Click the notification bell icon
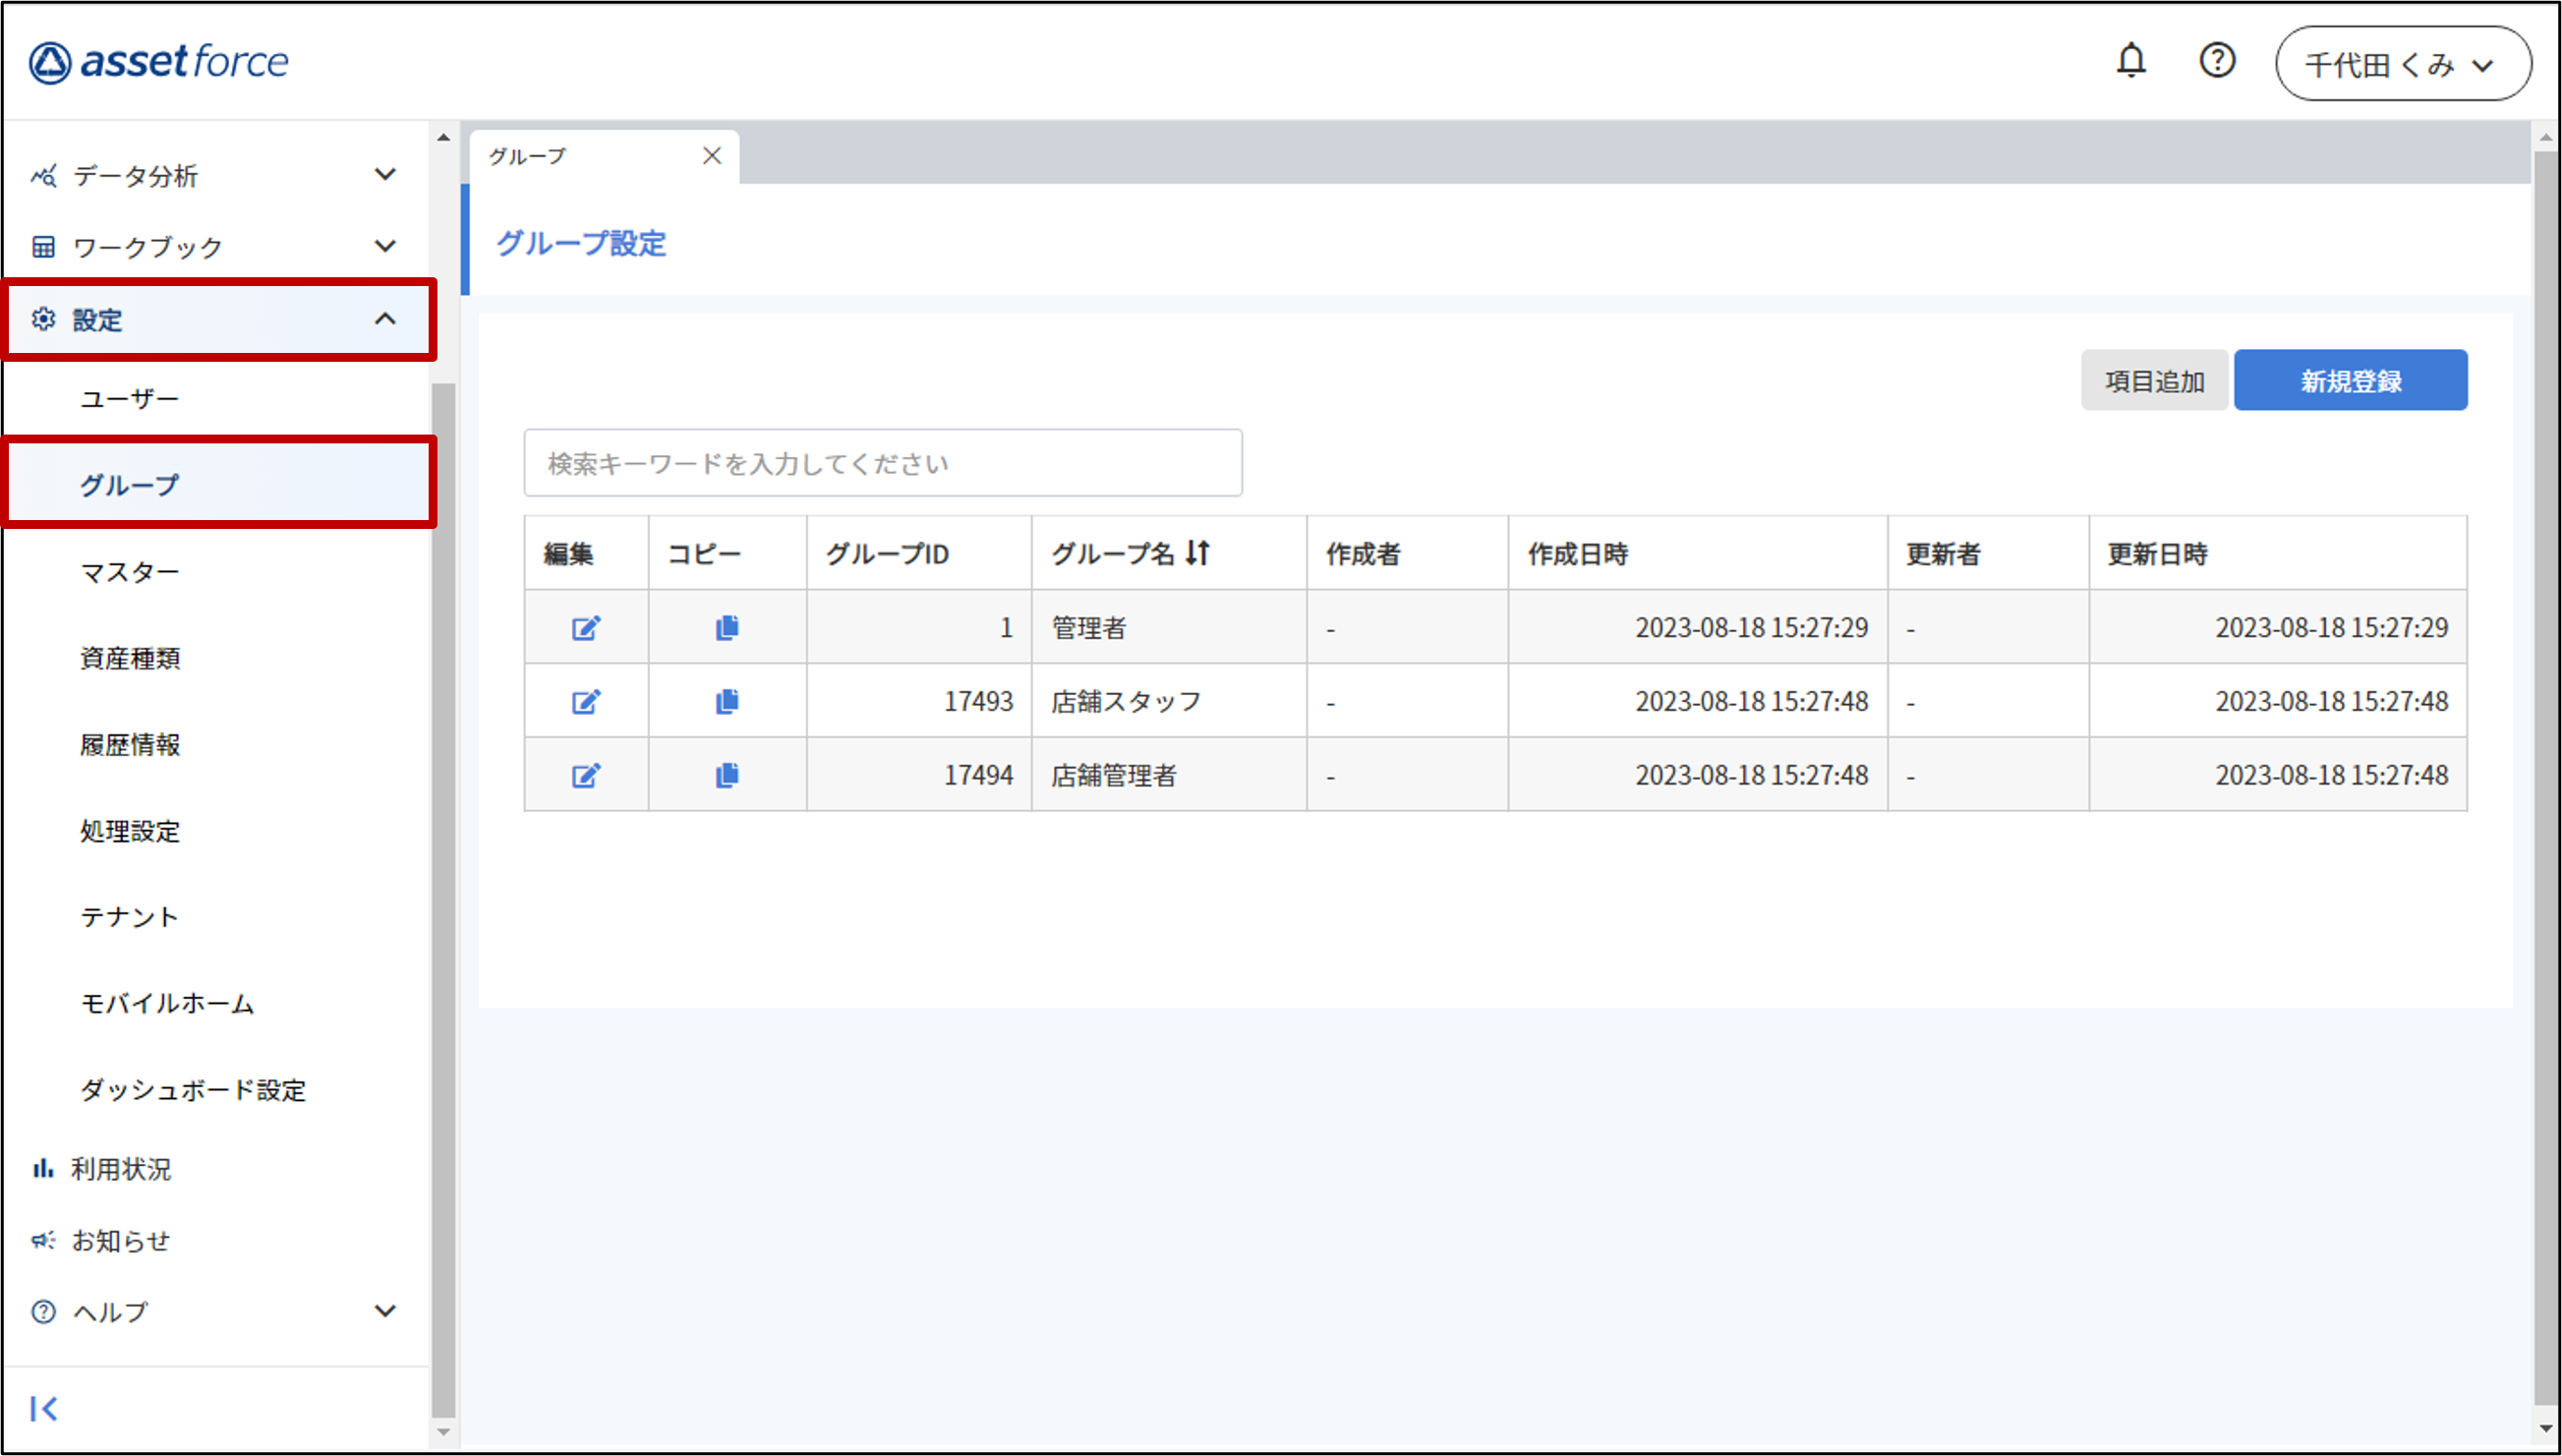 coord(2130,61)
